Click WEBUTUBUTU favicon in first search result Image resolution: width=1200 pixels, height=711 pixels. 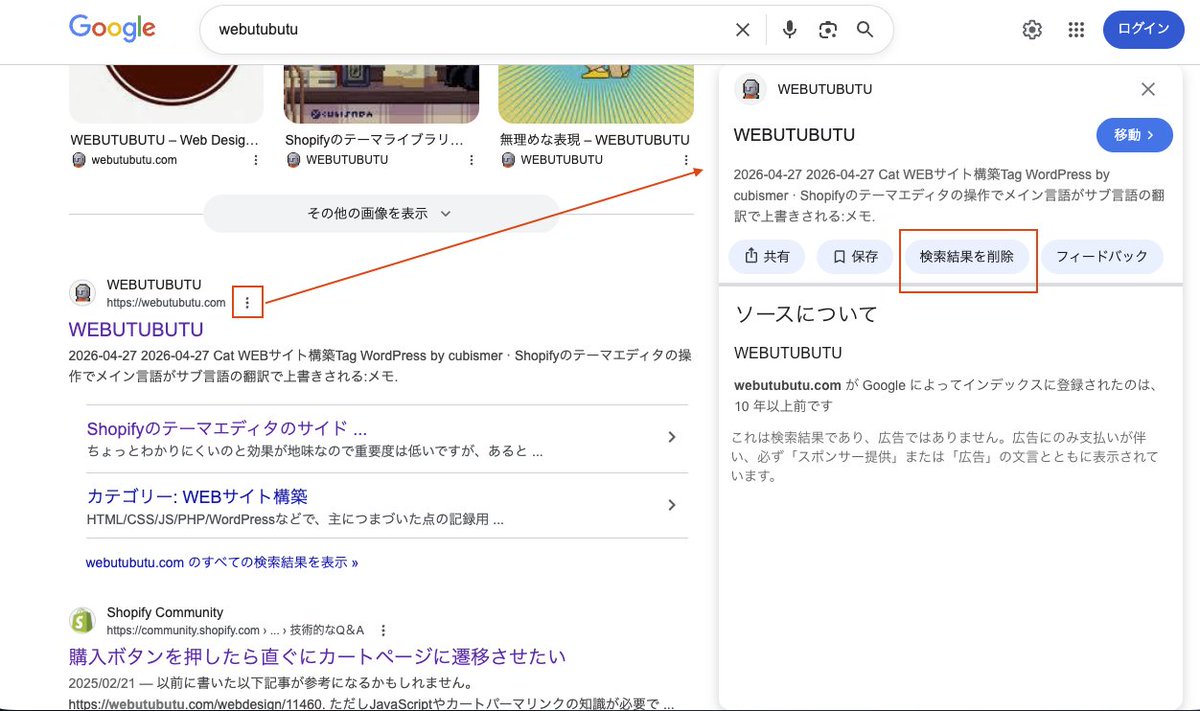(x=82, y=293)
